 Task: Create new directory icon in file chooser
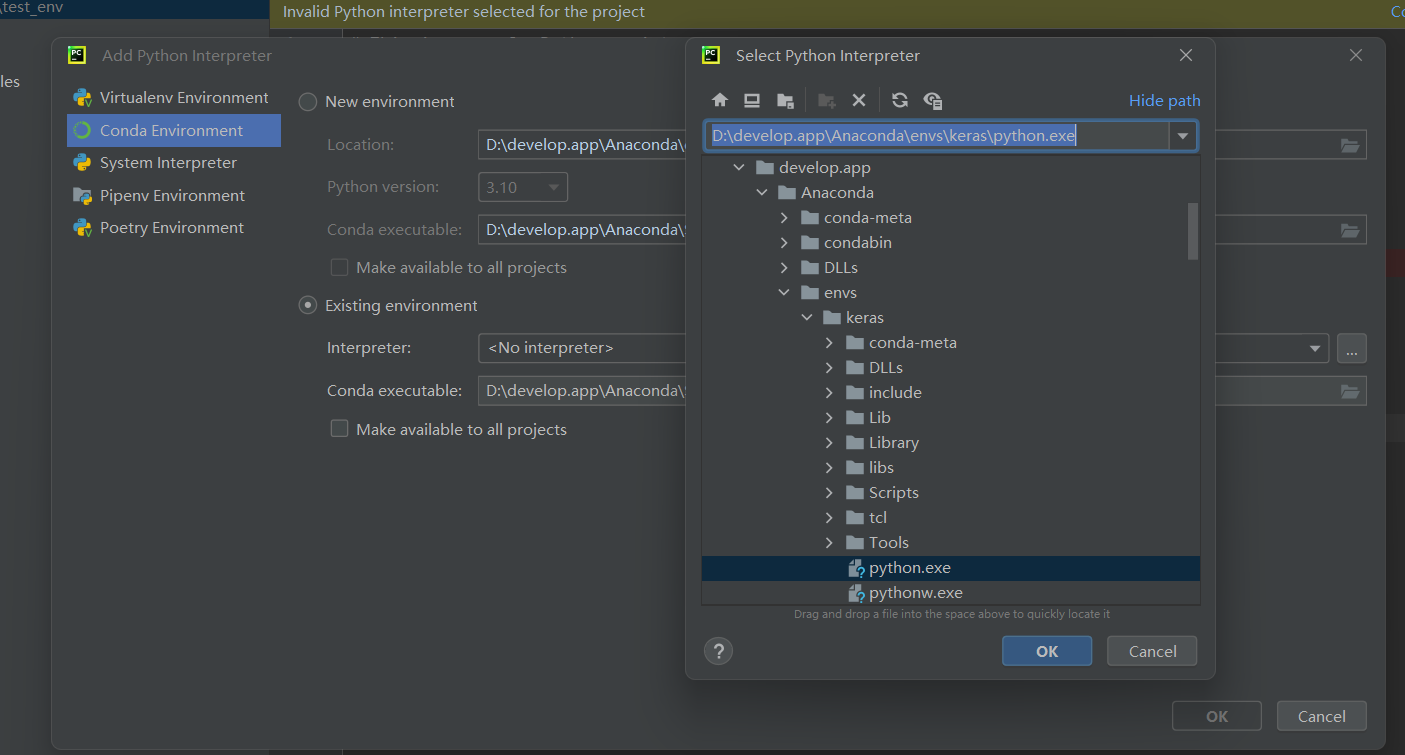[x=826, y=100]
